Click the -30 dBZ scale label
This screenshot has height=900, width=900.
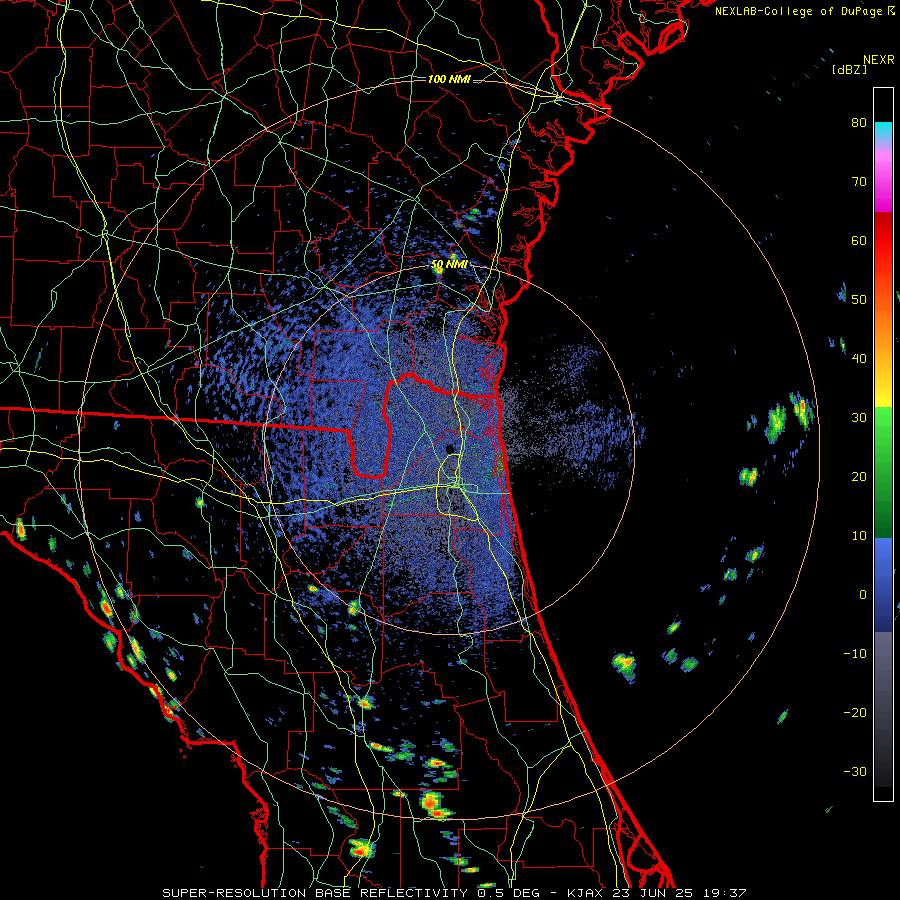coord(855,772)
